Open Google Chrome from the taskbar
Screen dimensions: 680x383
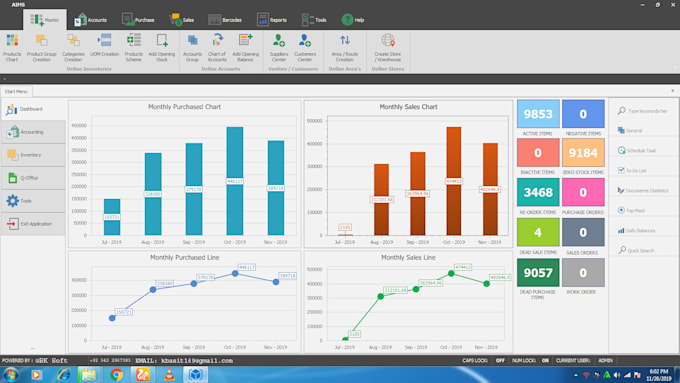116,374
